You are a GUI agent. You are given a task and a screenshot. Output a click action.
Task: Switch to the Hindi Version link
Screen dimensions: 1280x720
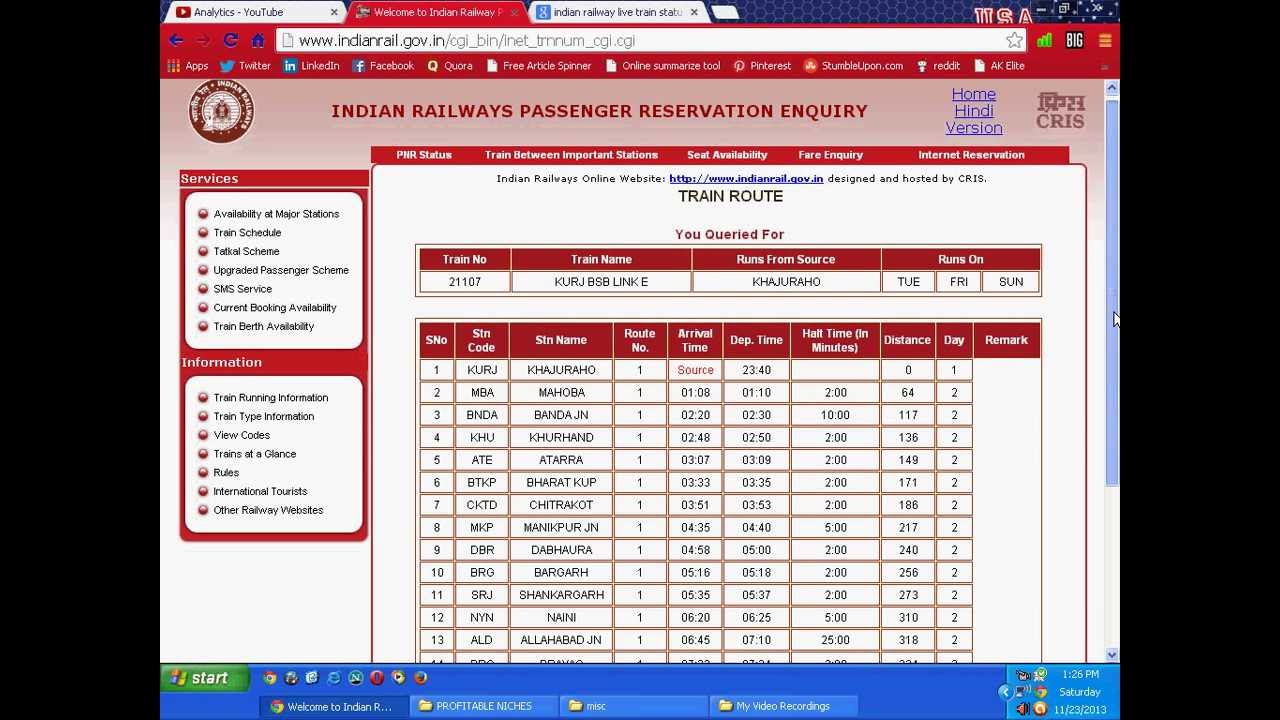[974, 119]
